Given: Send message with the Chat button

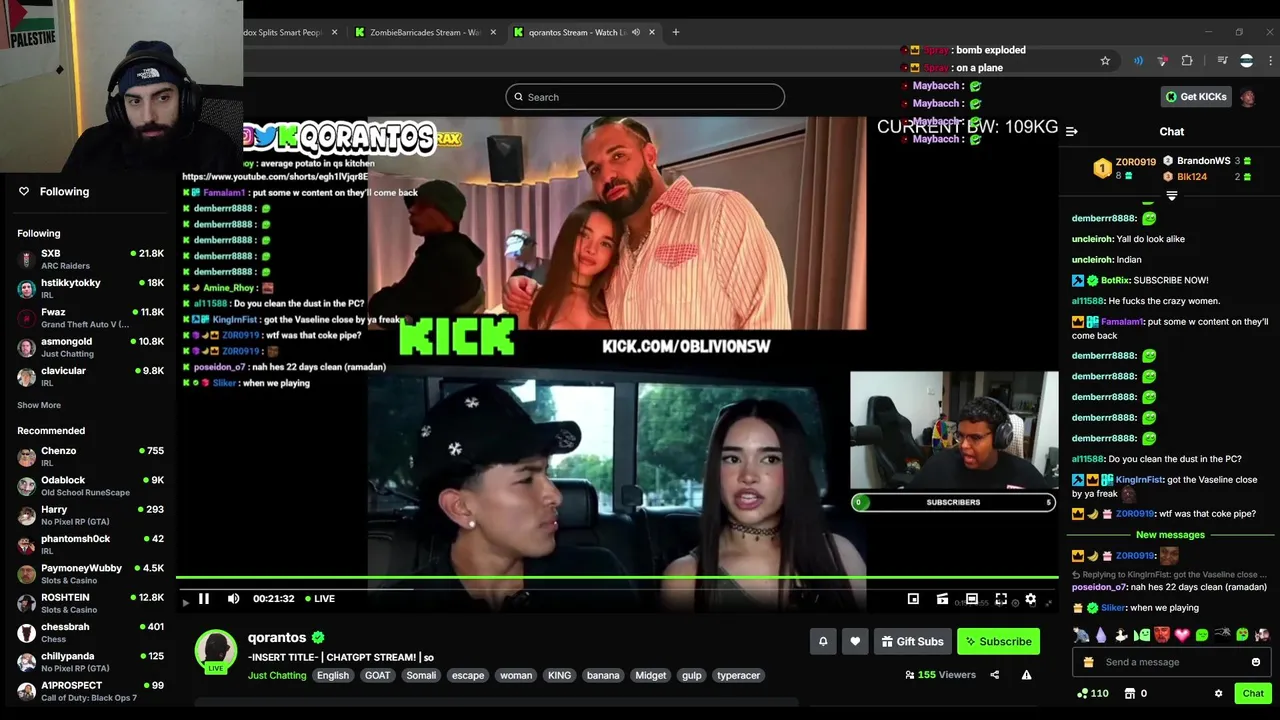Looking at the screenshot, I should pos(1253,693).
